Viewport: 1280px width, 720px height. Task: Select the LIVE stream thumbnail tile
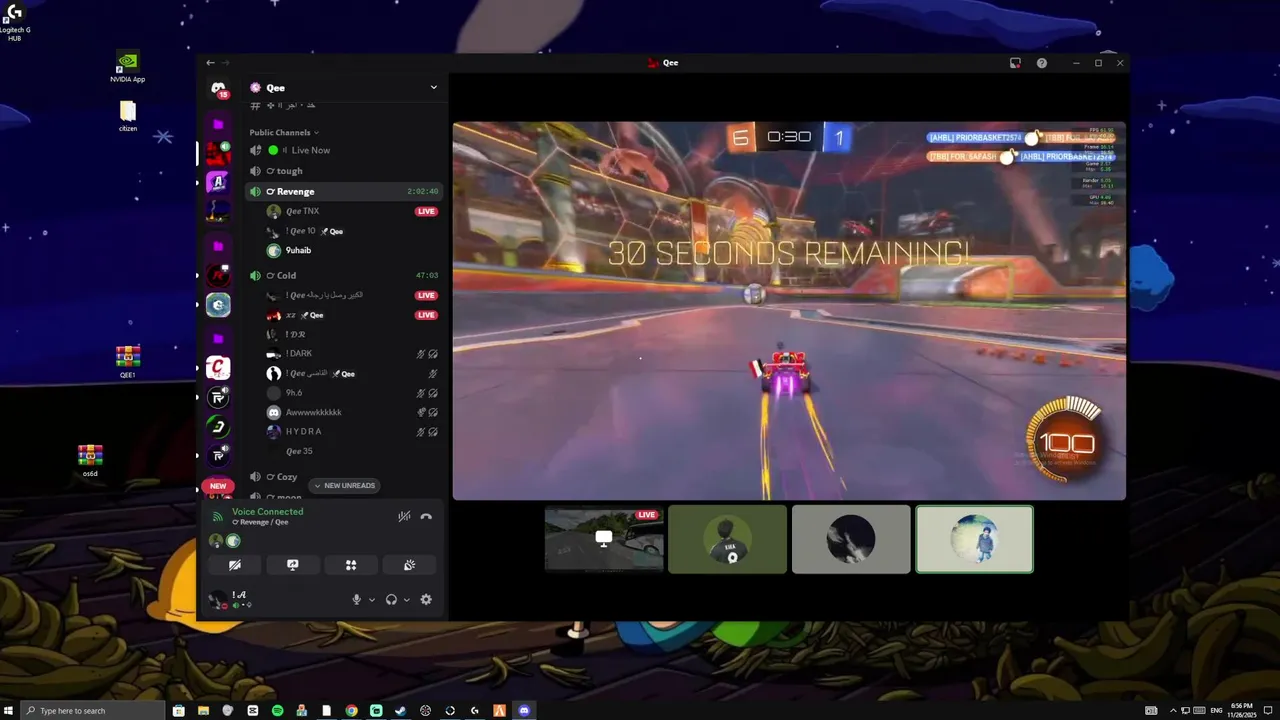pos(604,540)
